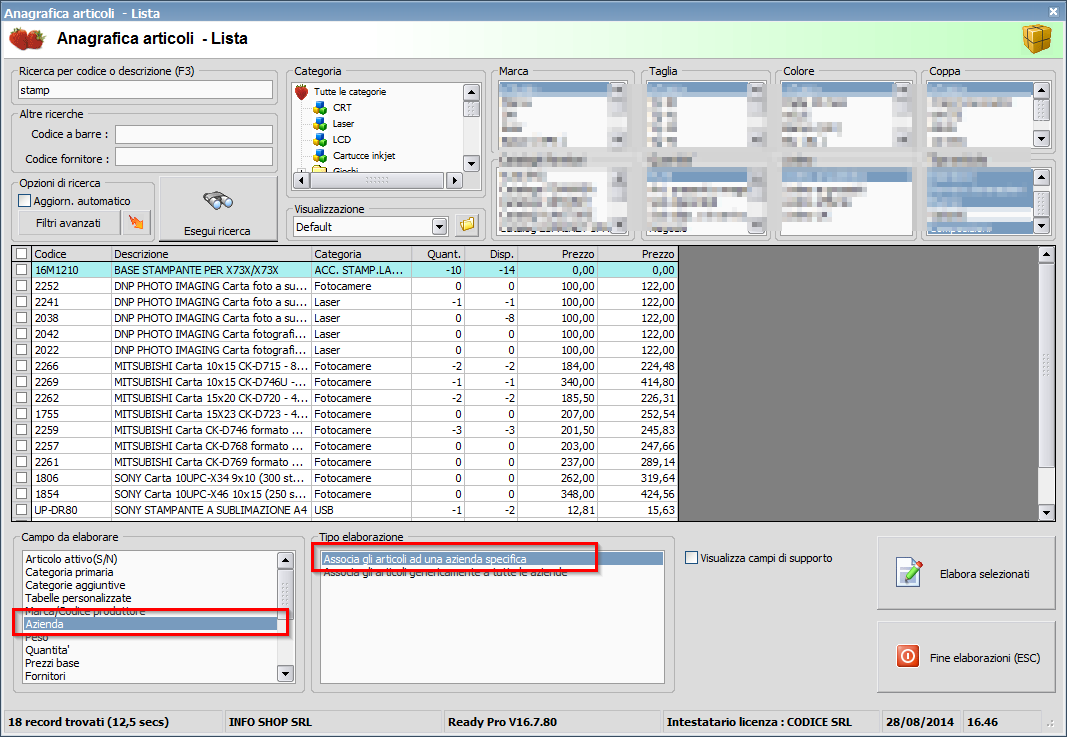Tick the select-all checkbox in table header
This screenshot has height=737, width=1067.
[22, 254]
